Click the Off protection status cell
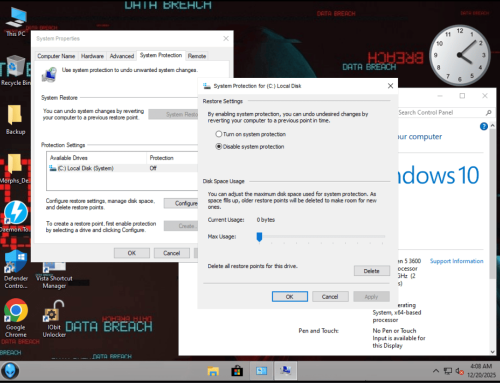The width and height of the screenshot is (500, 383). click(153, 168)
